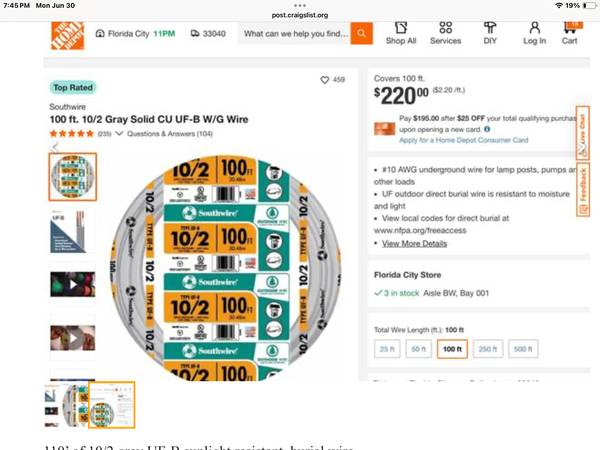The image size is (600, 450).
Task: Click the Florida City store selector
Action: point(135,34)
